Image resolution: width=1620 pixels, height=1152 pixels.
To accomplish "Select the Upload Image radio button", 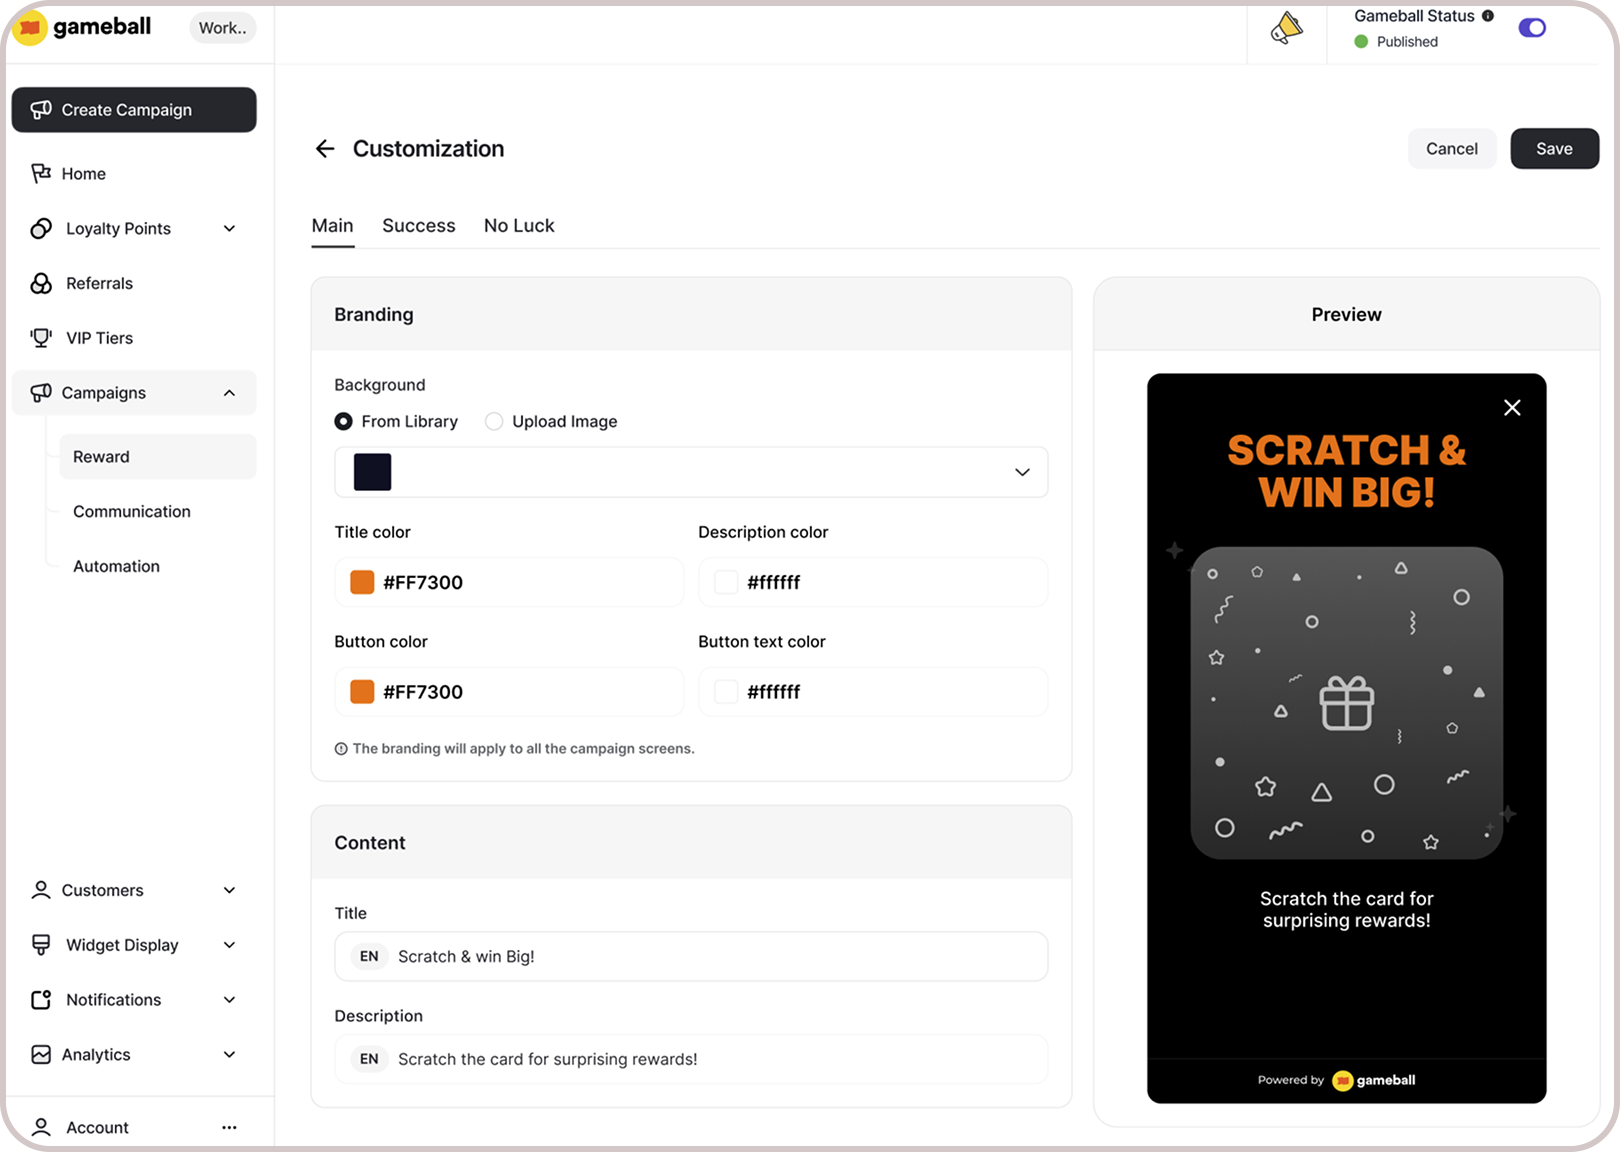I will [494, 421].
